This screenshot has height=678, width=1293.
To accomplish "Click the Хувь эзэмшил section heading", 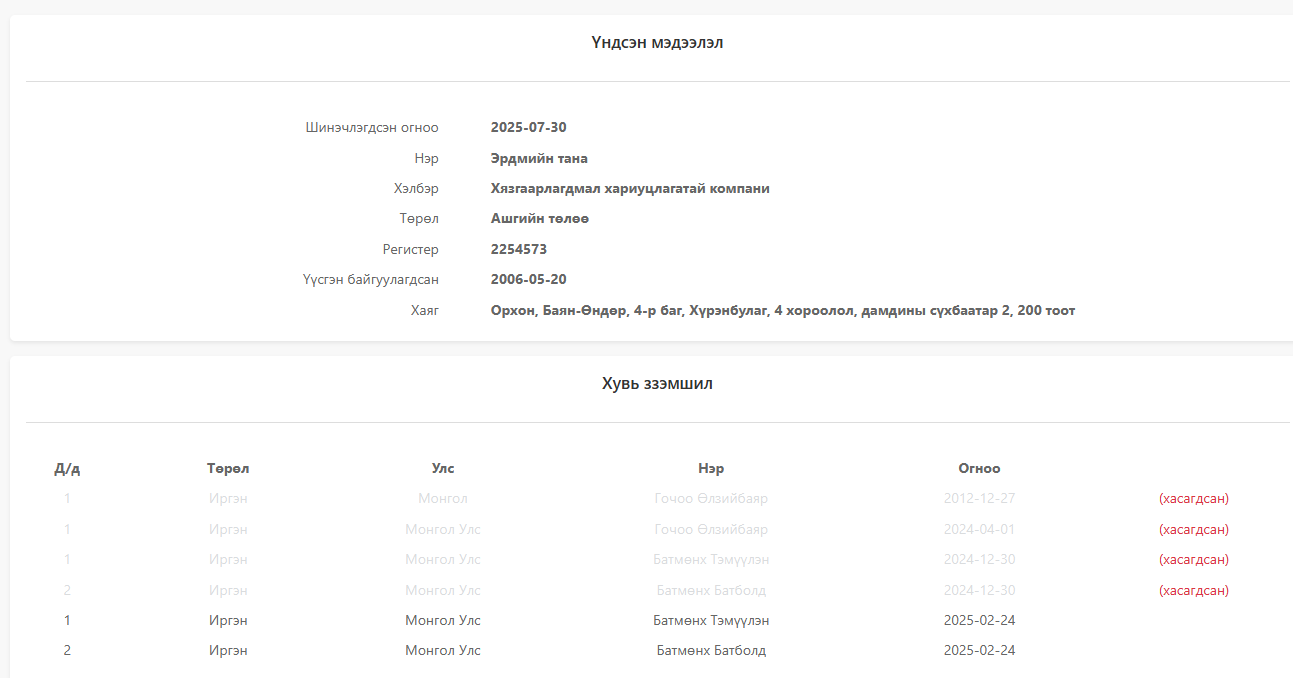I will [x=657, y=384].
